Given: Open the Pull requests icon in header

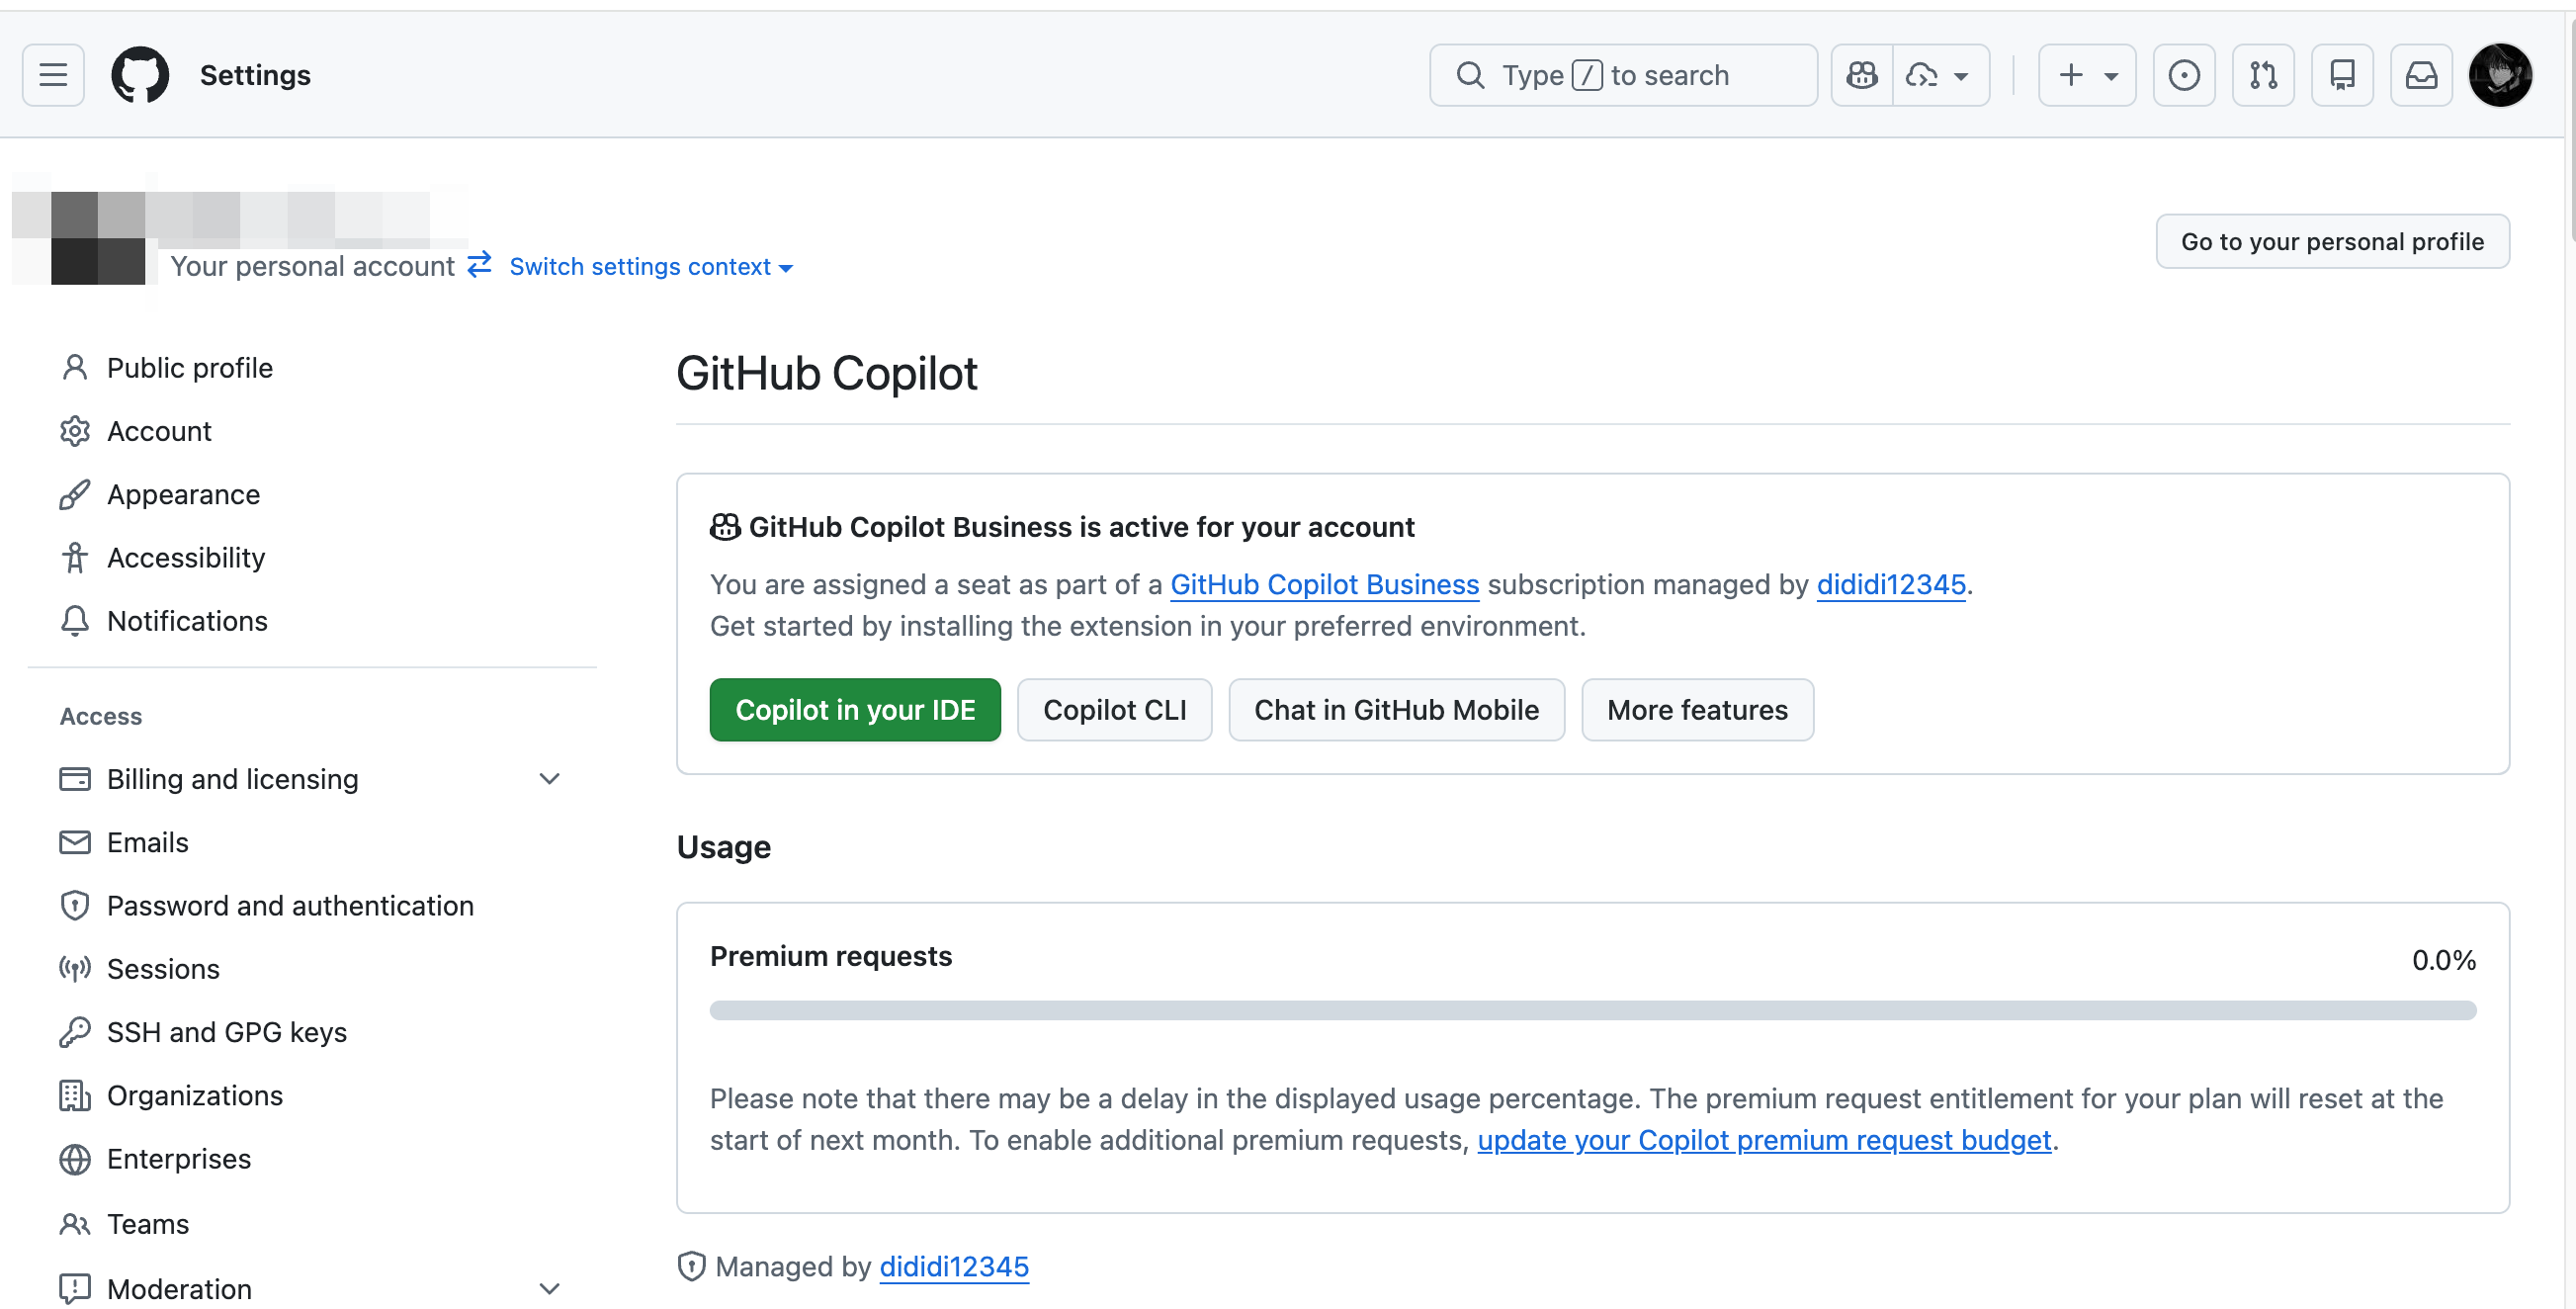Looking at the screenshot, I should (2263, 75).
